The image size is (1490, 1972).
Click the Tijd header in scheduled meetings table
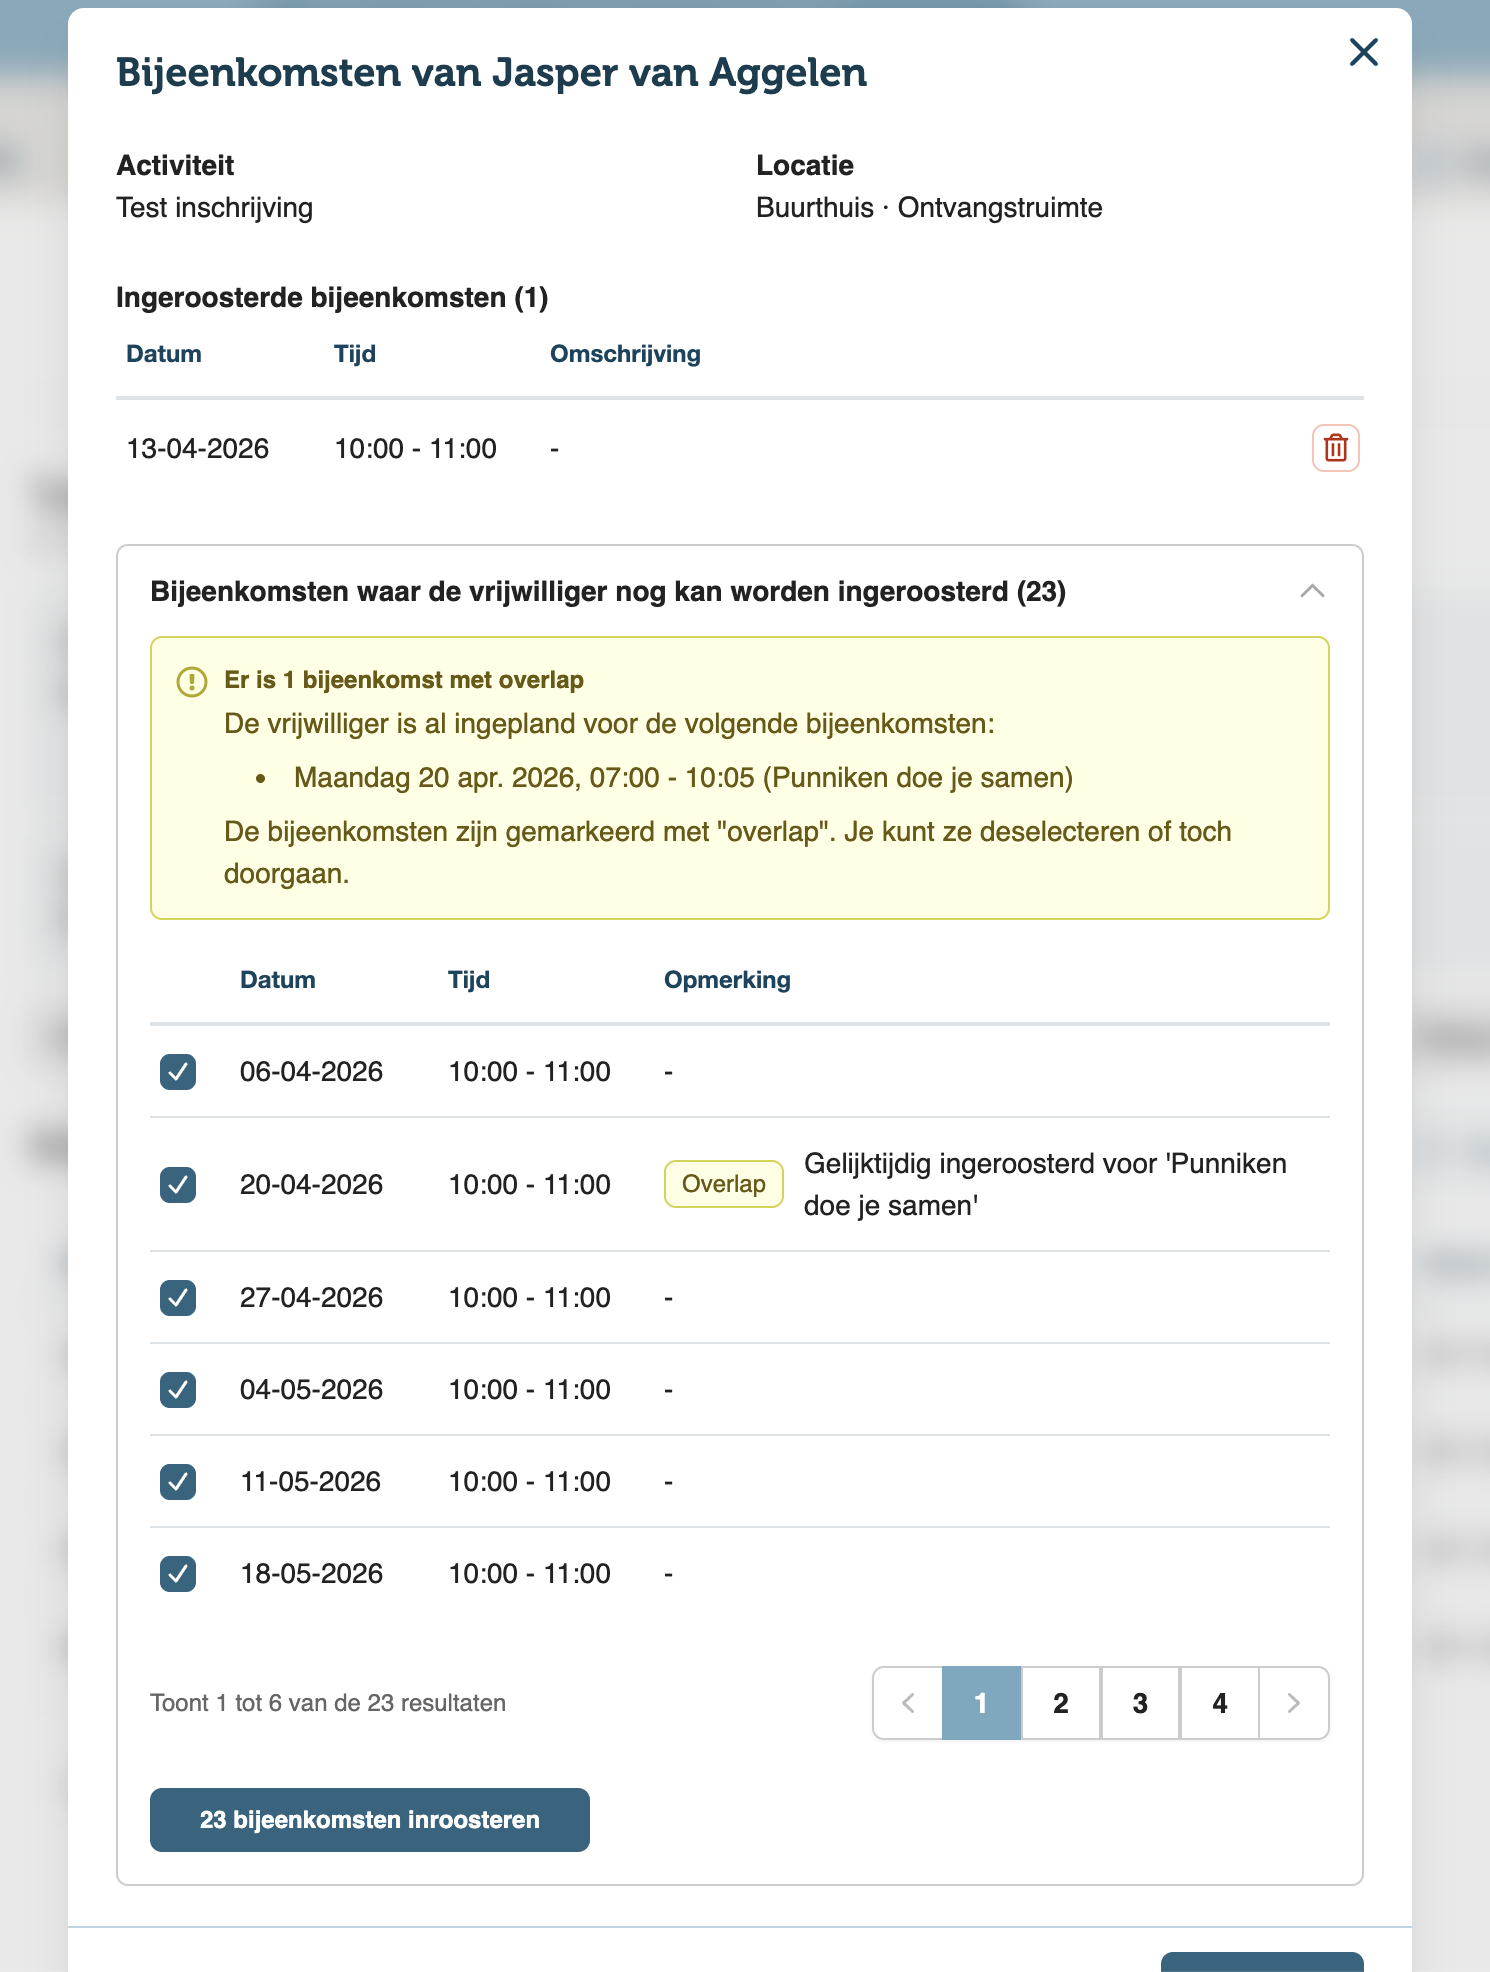(354, 354)
